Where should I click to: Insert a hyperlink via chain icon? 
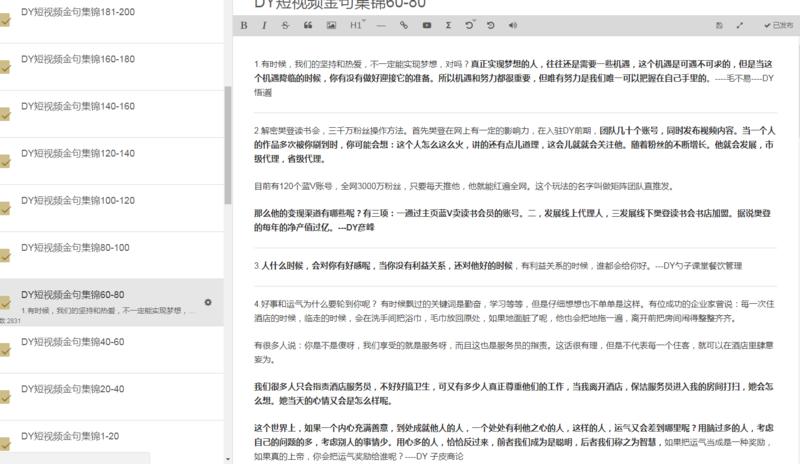coord(404,25)
